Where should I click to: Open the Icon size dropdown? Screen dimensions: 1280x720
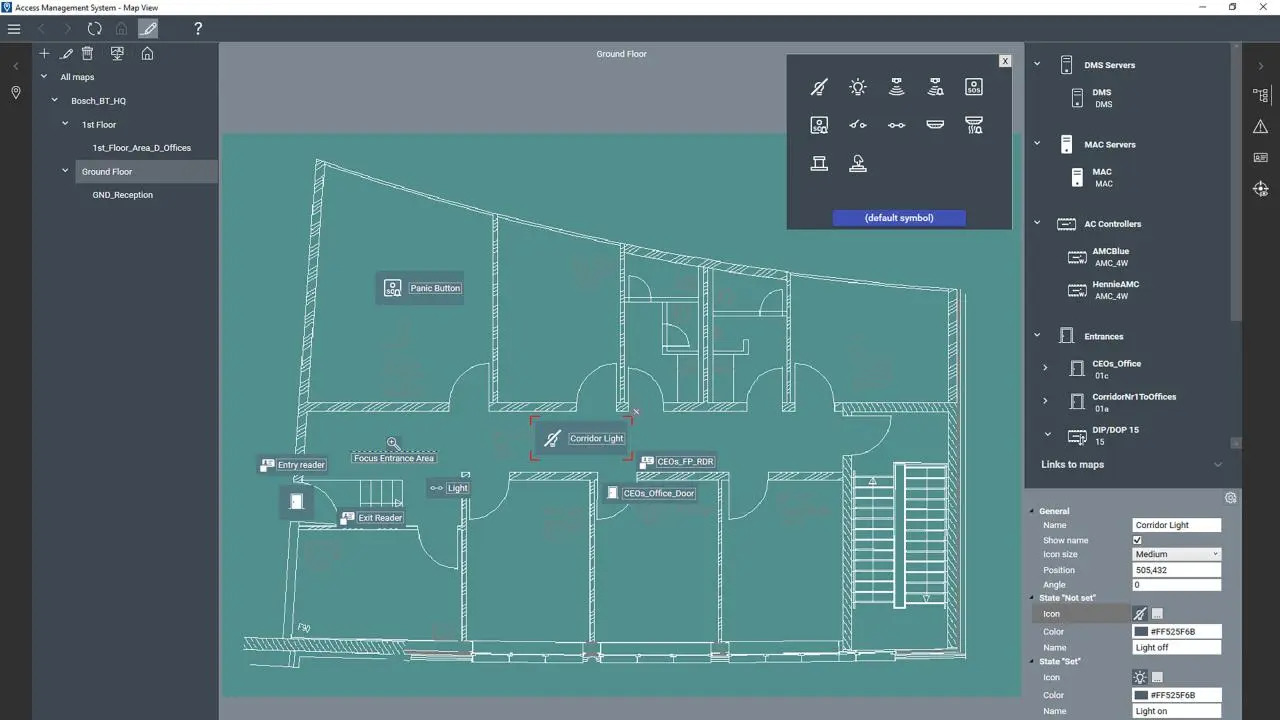click(1177, 554)
